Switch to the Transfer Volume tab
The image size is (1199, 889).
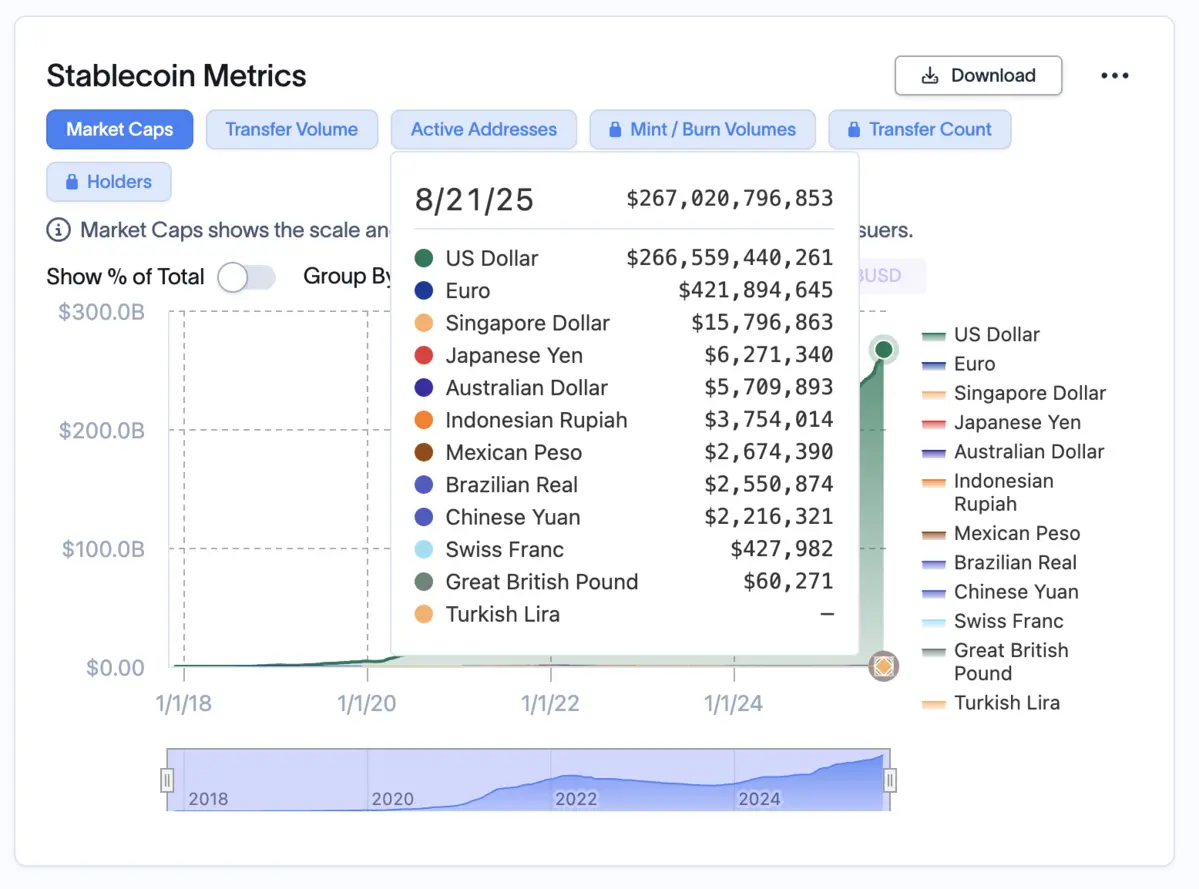(291, 130)
